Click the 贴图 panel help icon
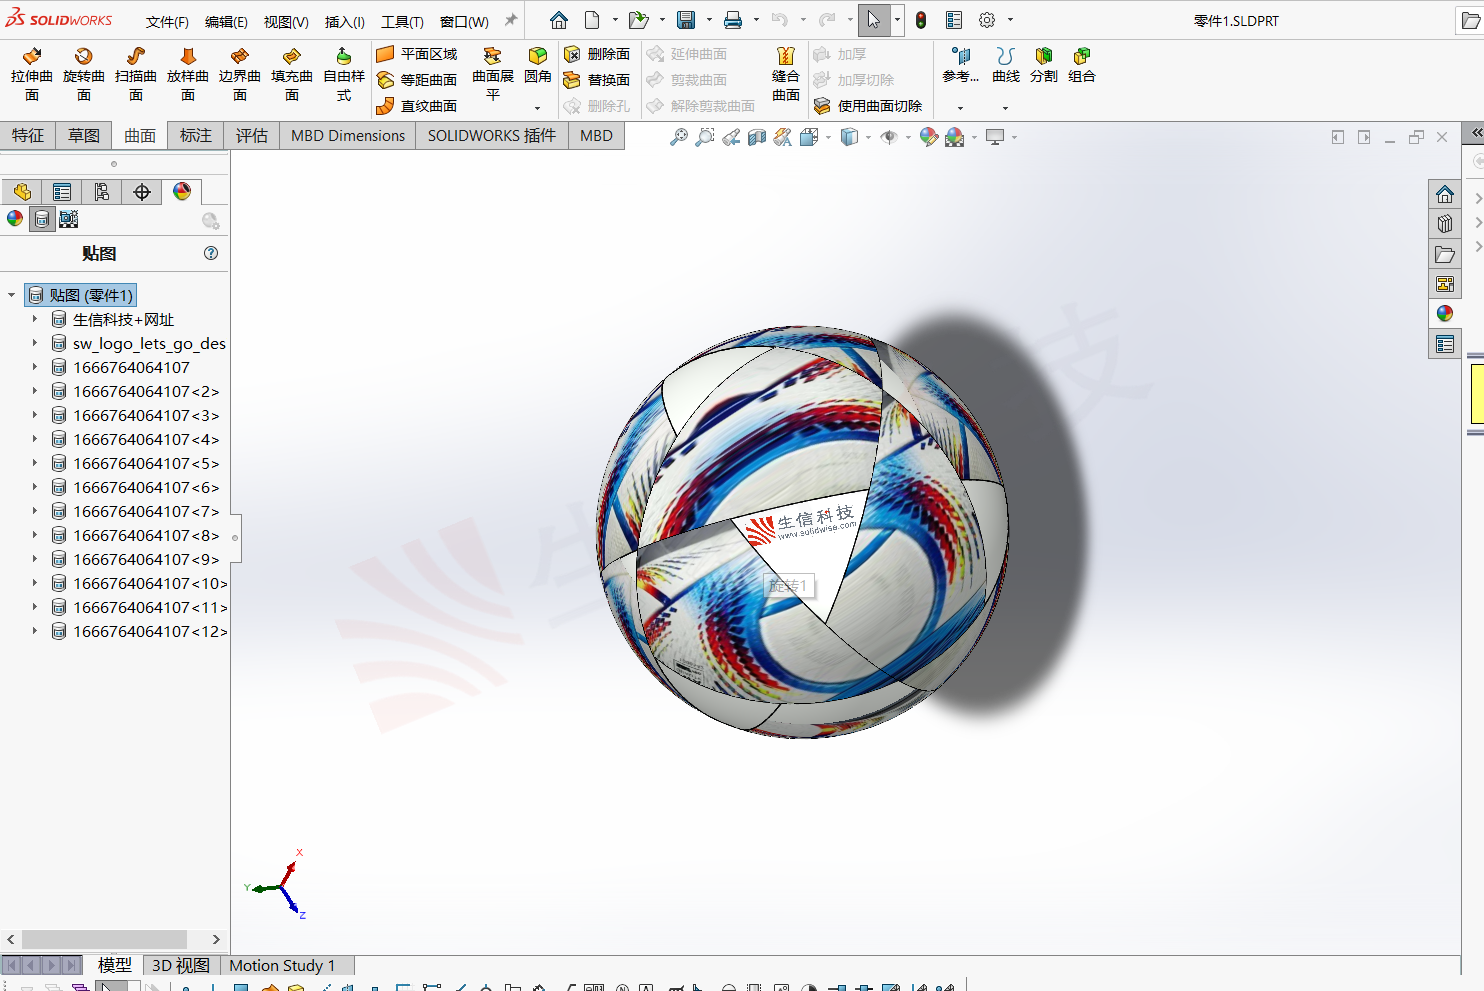The width and height of the screenshot is (1484, 991). click(211, 253)
